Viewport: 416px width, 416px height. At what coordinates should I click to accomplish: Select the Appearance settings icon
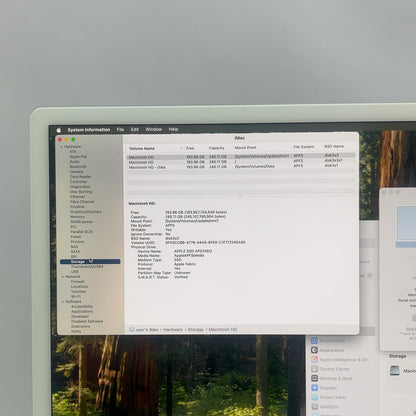pos(314,350)
